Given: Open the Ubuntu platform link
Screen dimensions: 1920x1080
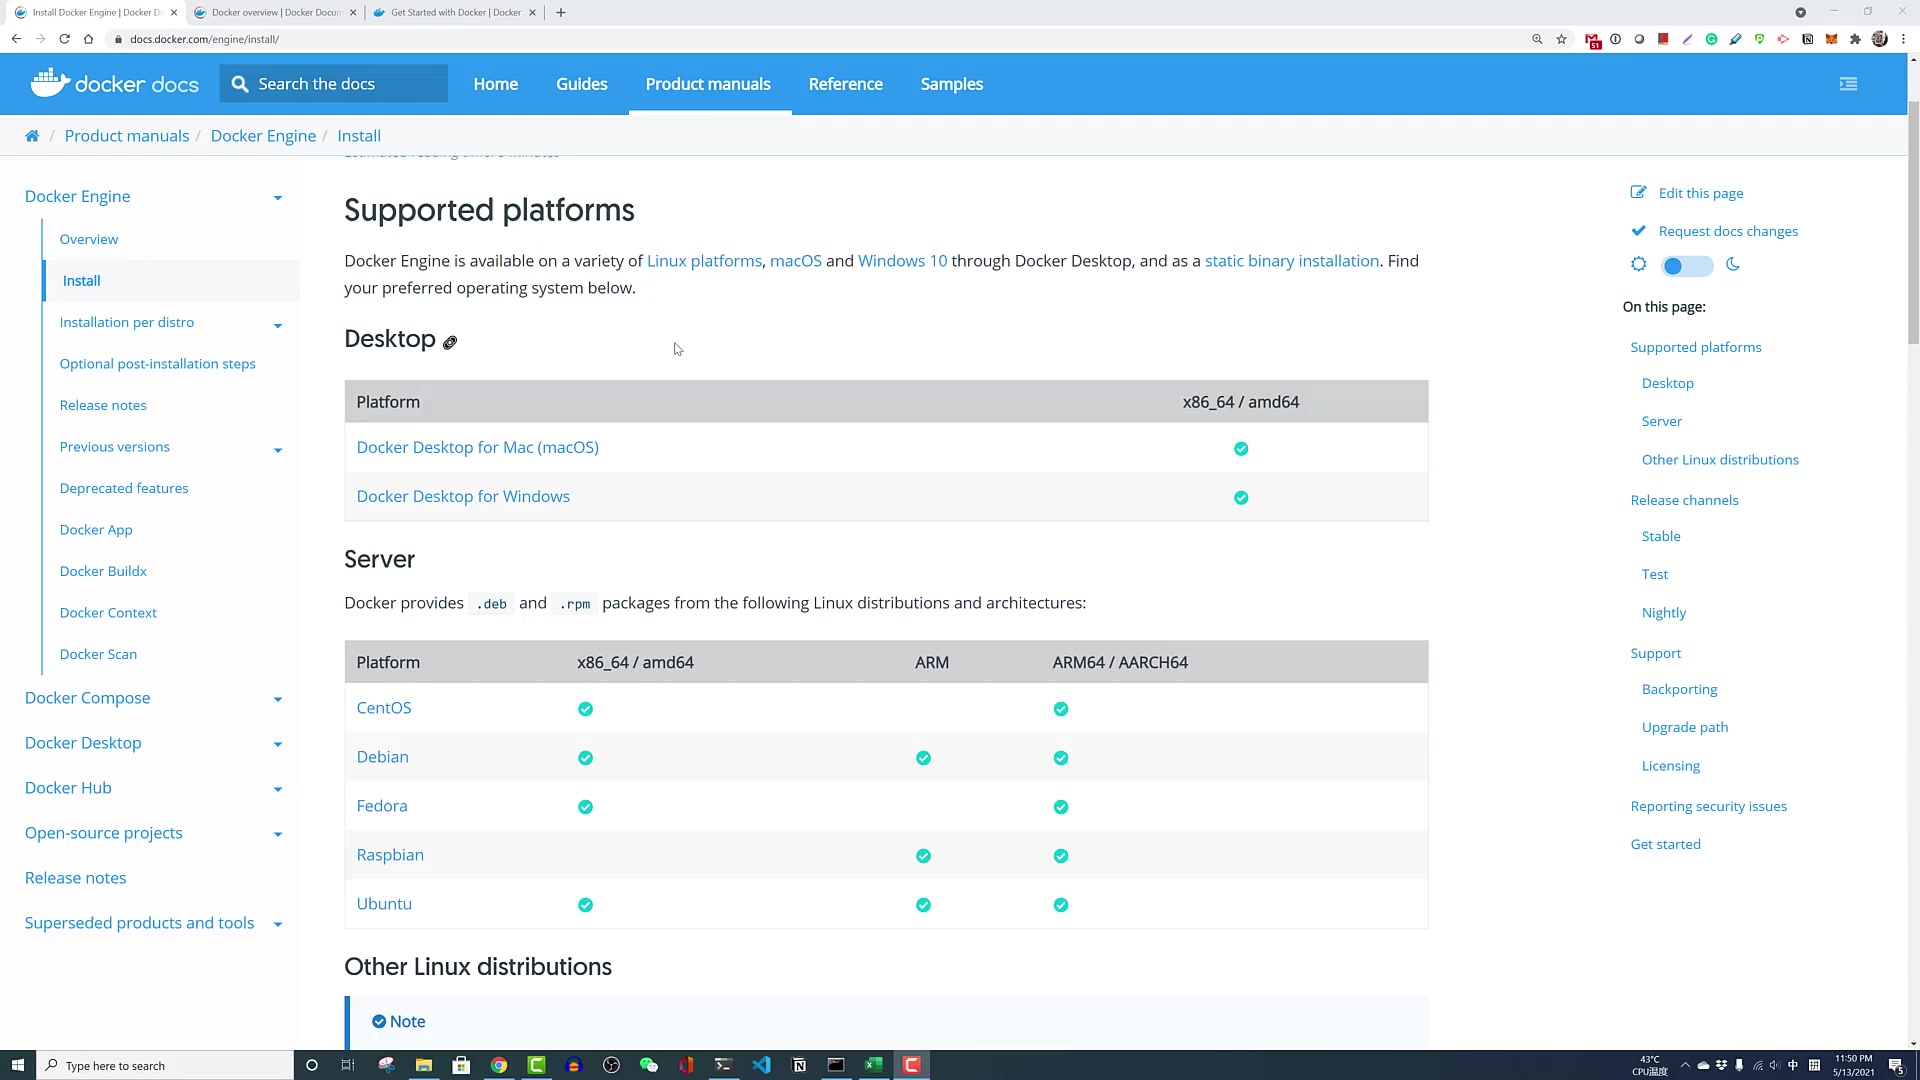Looking at the screenshot, I should (384, 904).
